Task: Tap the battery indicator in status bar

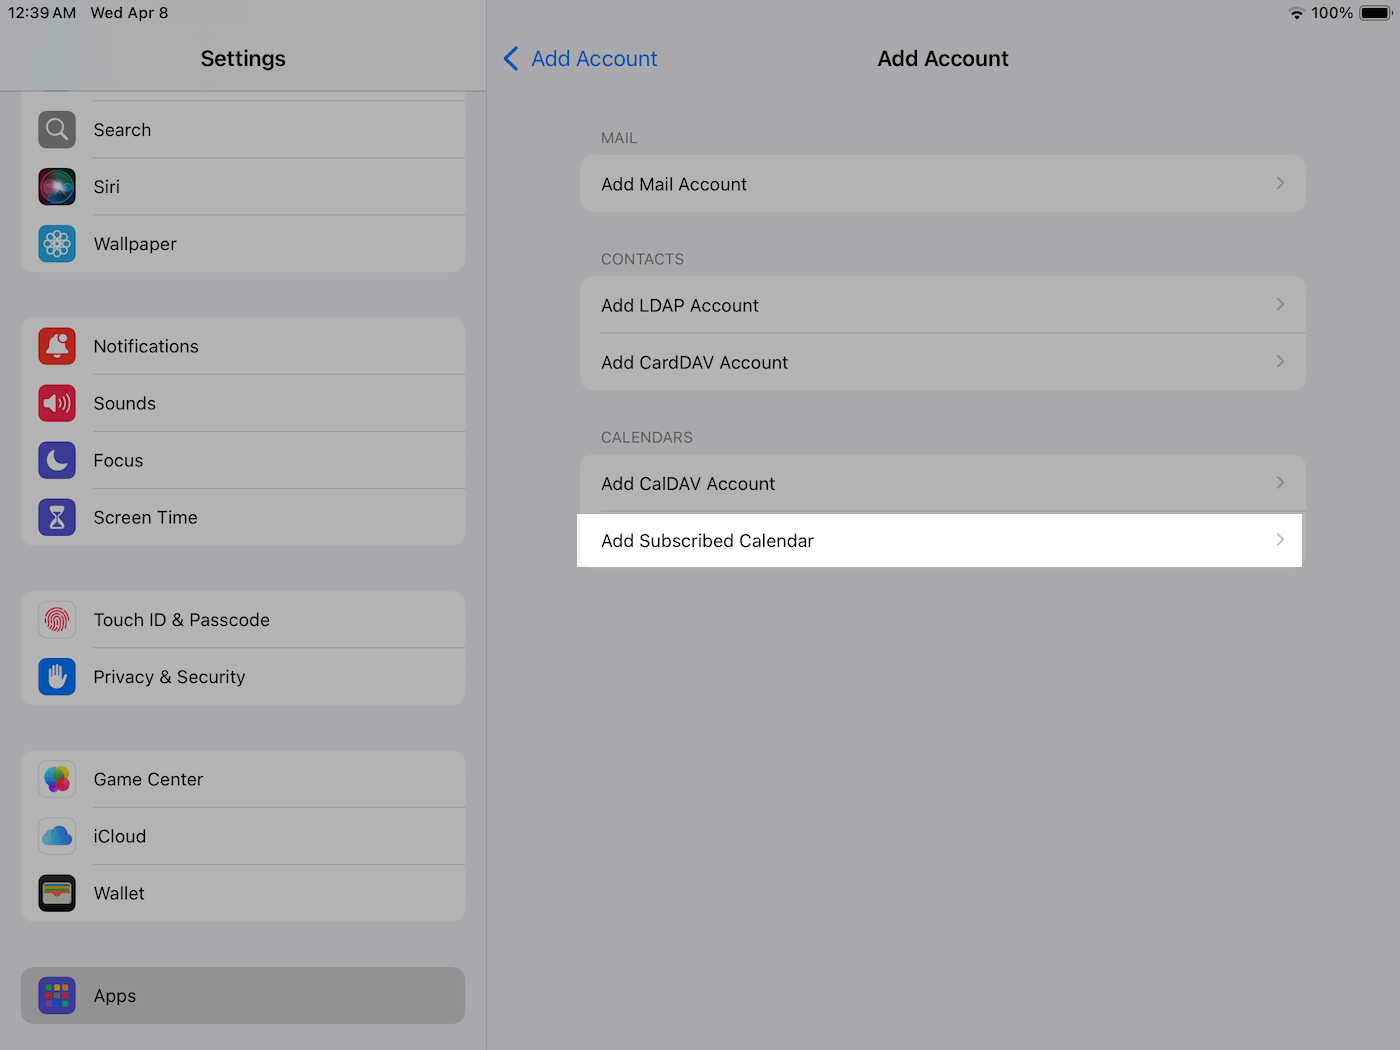Action: 1375,13
